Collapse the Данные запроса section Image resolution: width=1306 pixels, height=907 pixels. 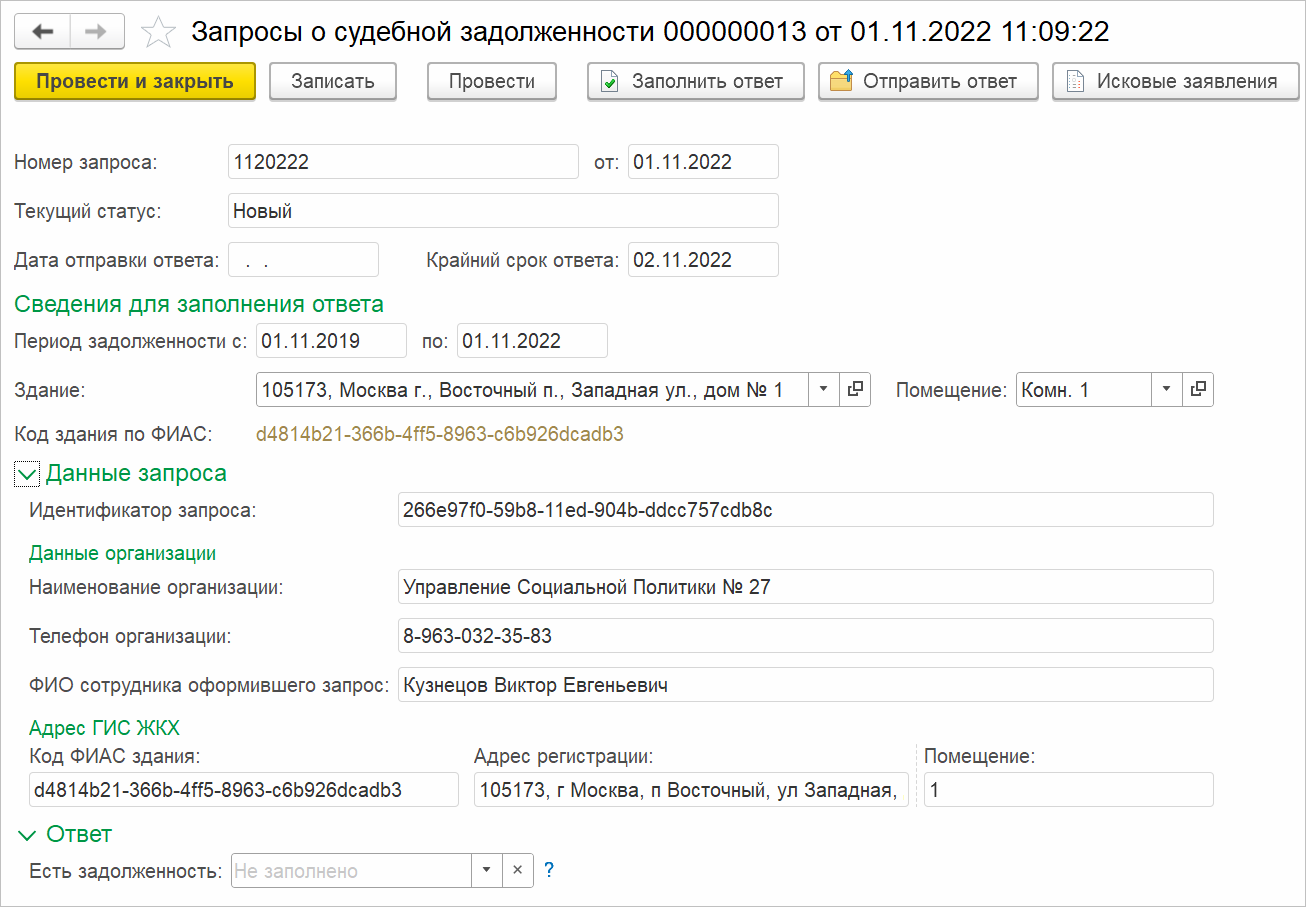(x=27, y=474)
